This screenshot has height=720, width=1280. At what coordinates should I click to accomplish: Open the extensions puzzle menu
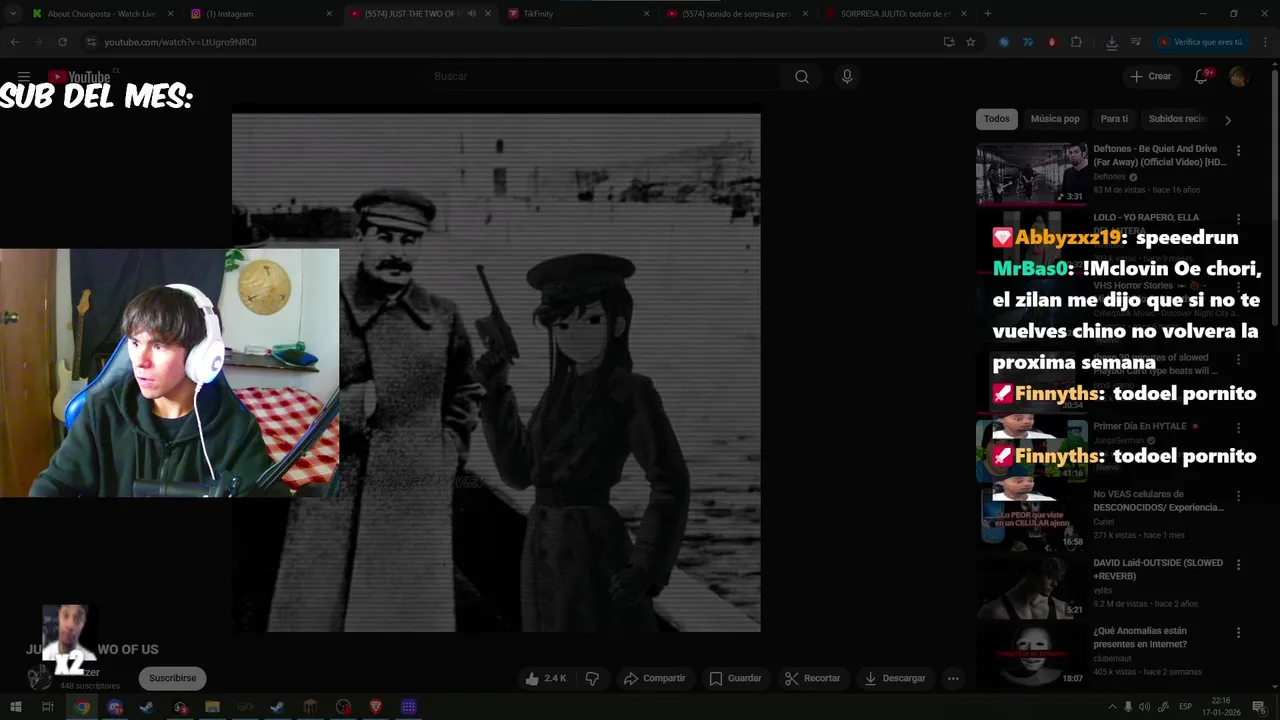coord(1076,42)
